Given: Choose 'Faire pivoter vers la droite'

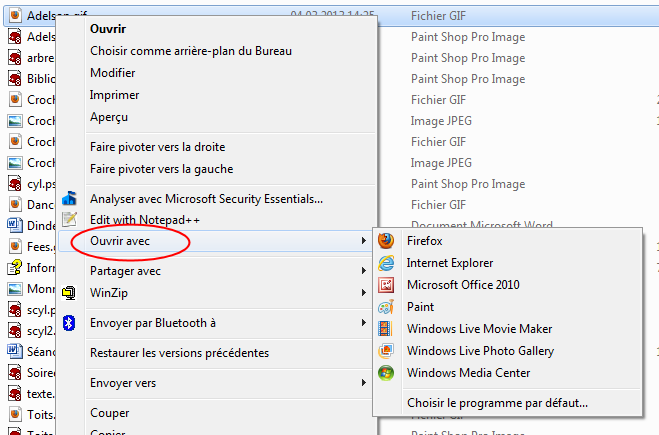Looking at the screenshot, I should (x=157, y=147).
